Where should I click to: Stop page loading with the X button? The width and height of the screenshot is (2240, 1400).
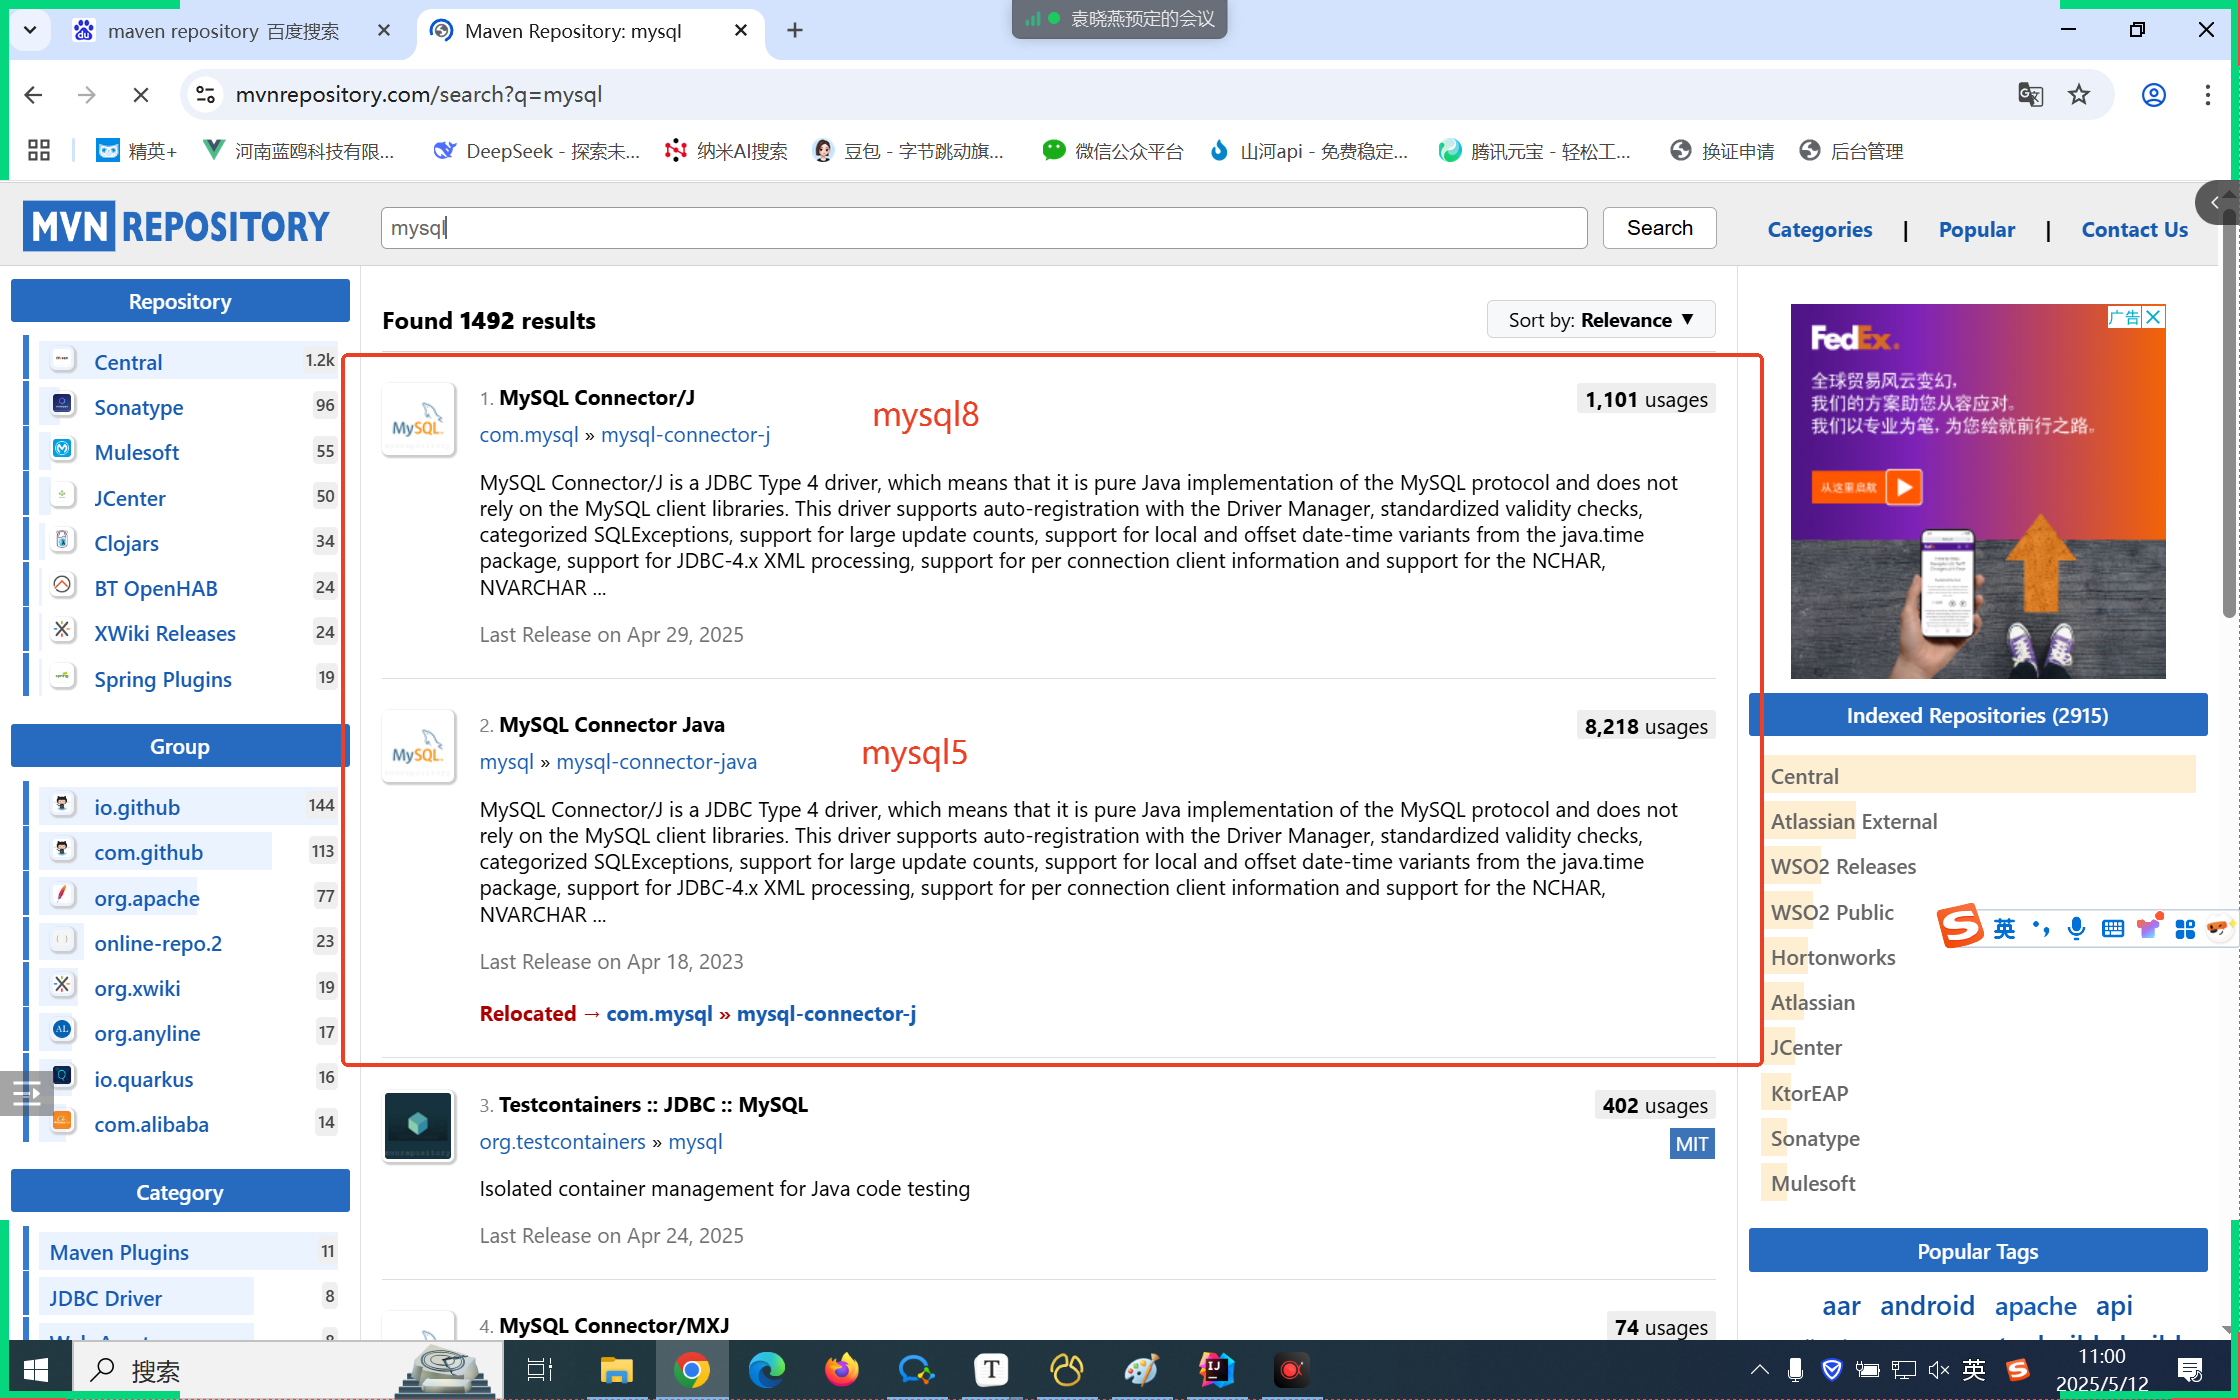141,95
